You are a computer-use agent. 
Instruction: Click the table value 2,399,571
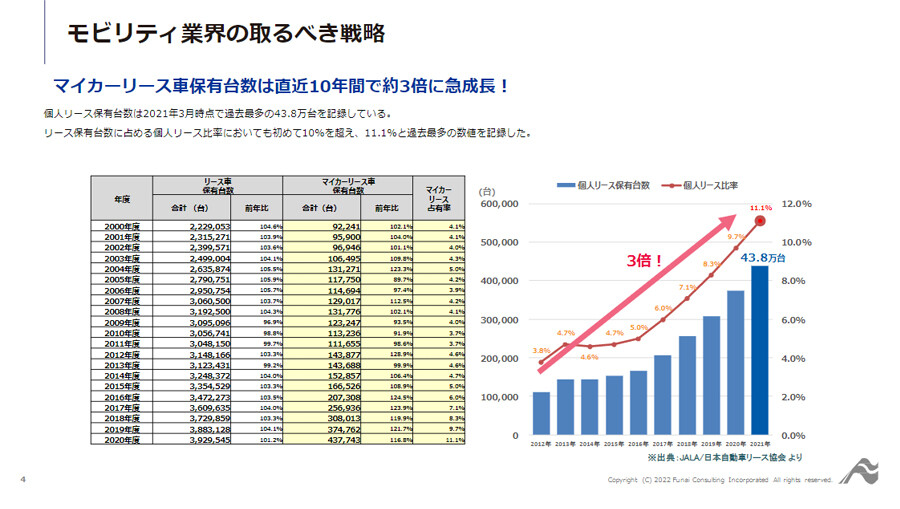(x=210, y=248)
